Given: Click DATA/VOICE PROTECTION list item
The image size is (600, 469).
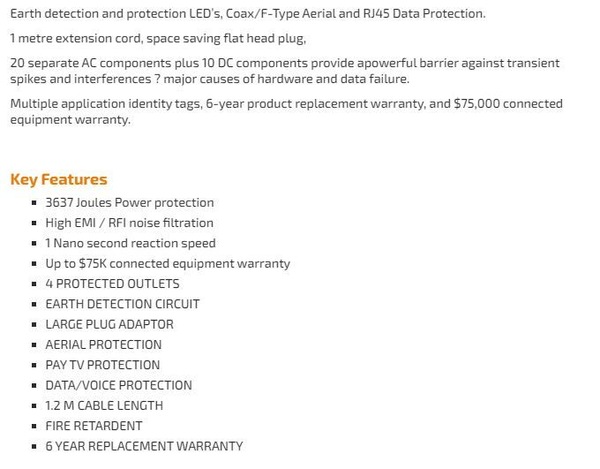Looking at the screenshot, I should 119,385.
